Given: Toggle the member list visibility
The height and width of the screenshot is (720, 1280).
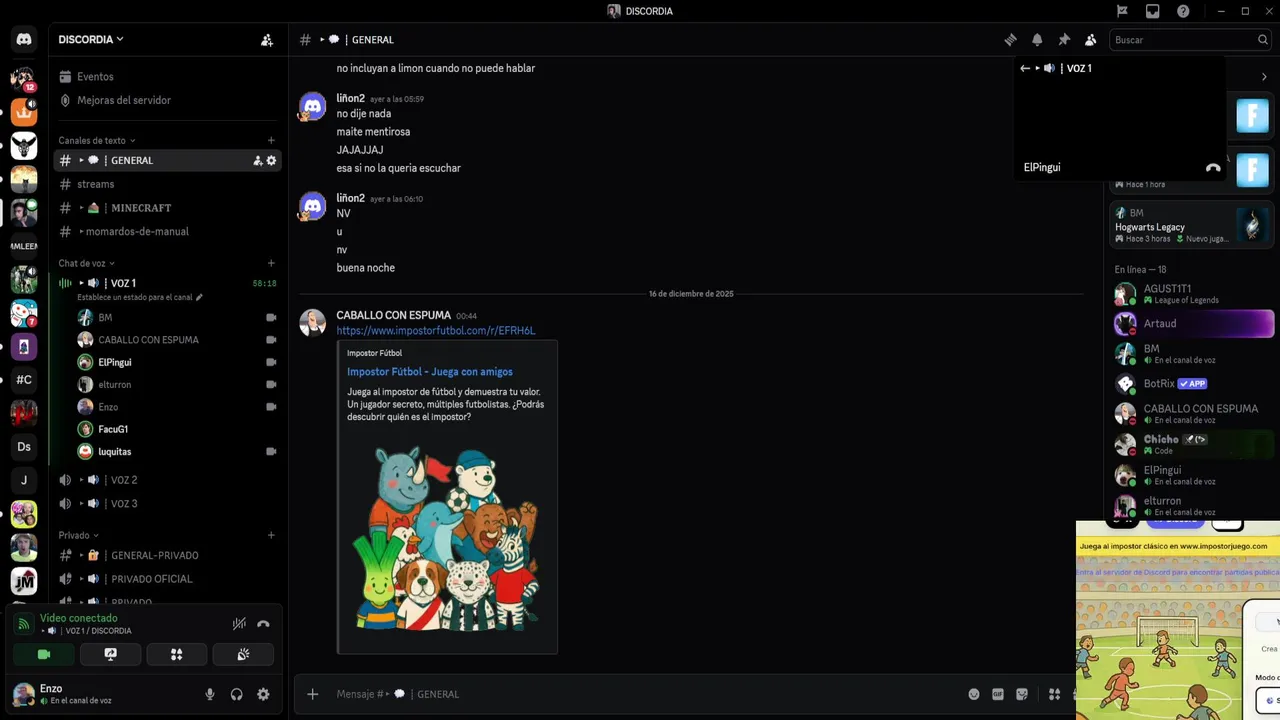Looking at the screenshot, I should click(x=1091, y=40).
